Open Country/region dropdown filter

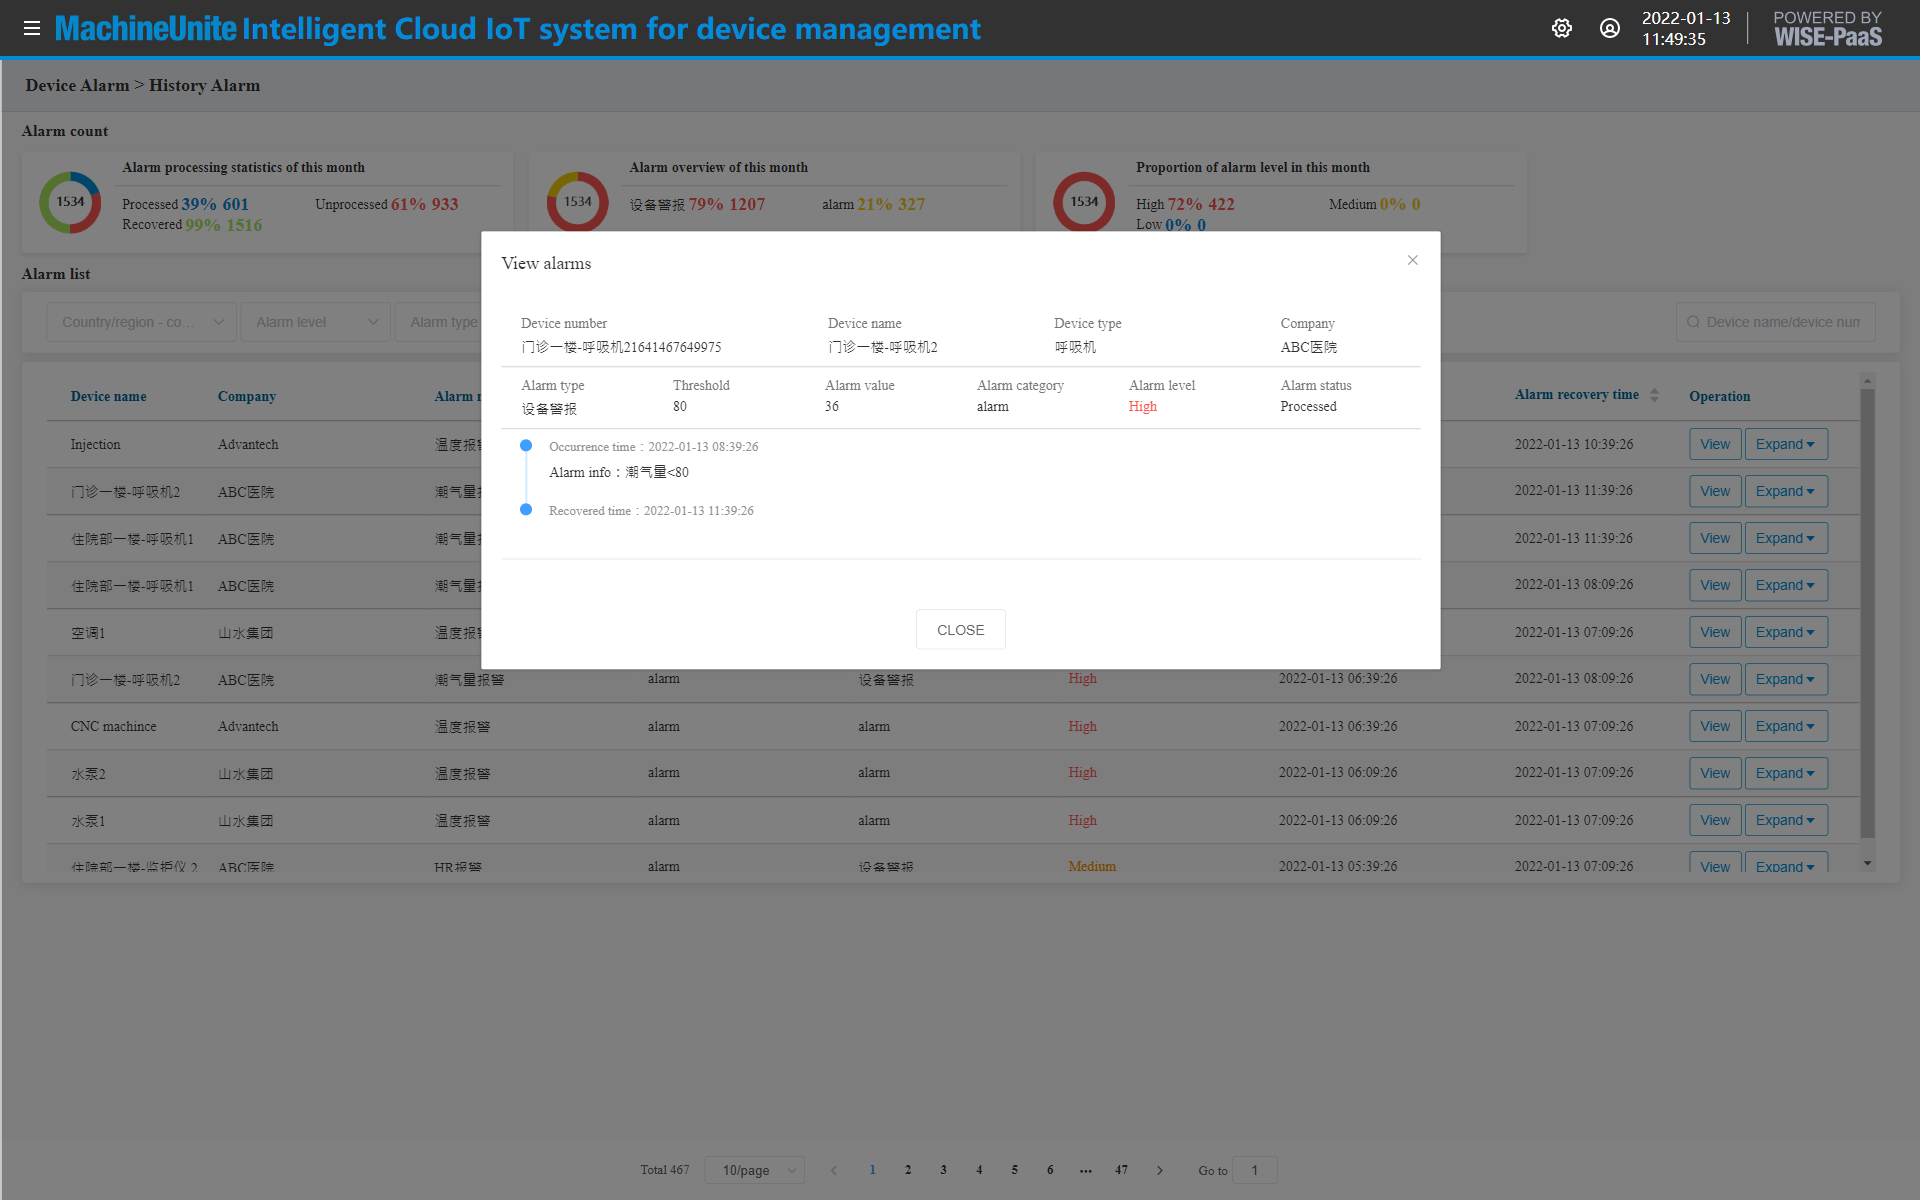(141, 322)
